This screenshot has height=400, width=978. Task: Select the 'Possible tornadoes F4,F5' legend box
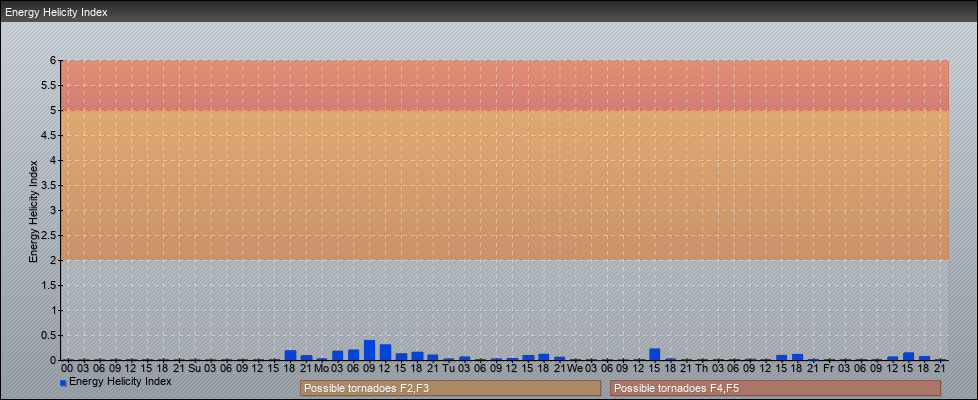coord(775,388)
